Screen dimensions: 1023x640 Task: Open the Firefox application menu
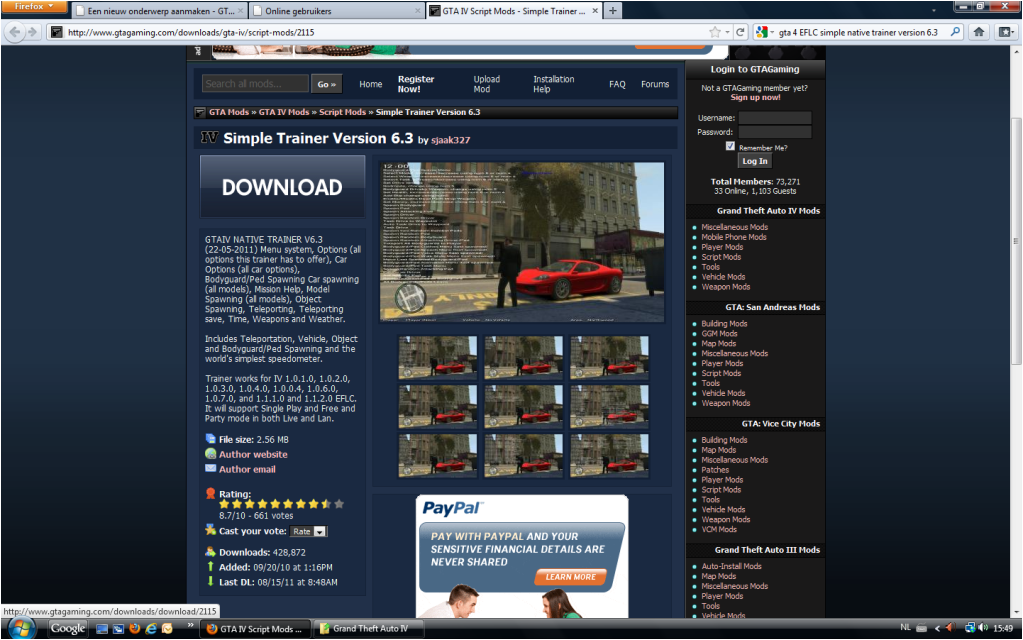[33, 7]
